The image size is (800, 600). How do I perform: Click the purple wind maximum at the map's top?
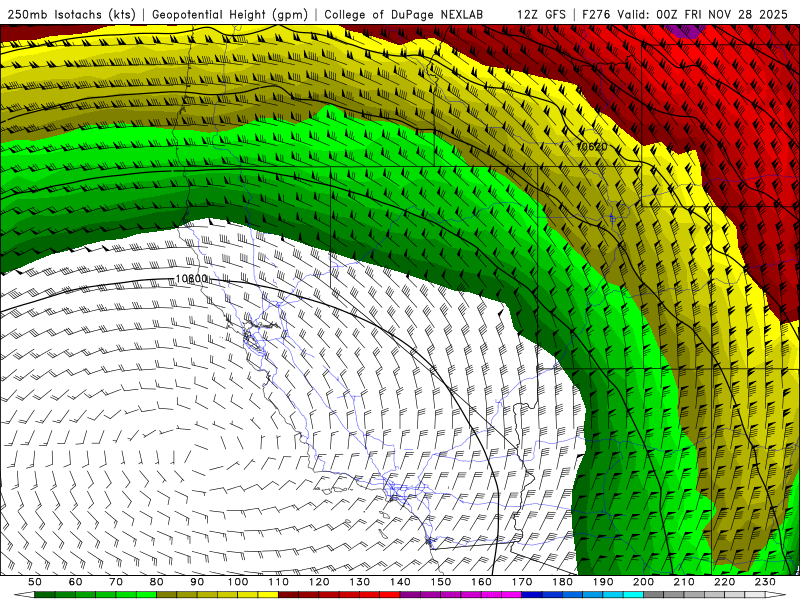(x=686, y=31)
